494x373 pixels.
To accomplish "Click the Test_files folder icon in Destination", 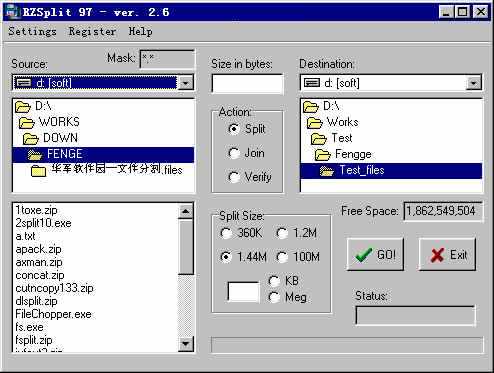I will (x=326, y=171).
